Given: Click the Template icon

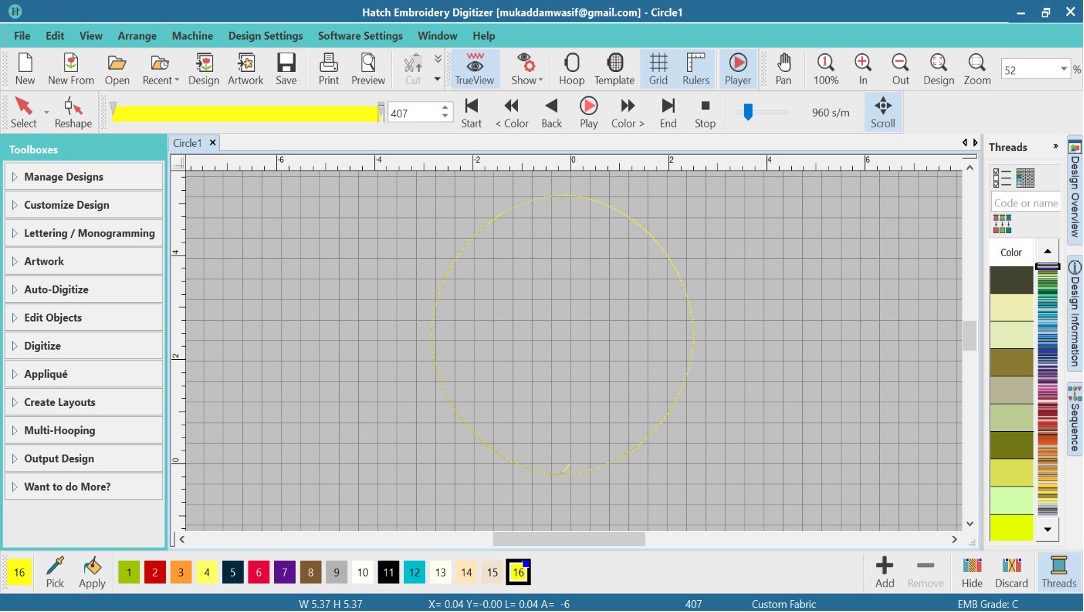Looking at the screenshot, I should tap(614, 68).
